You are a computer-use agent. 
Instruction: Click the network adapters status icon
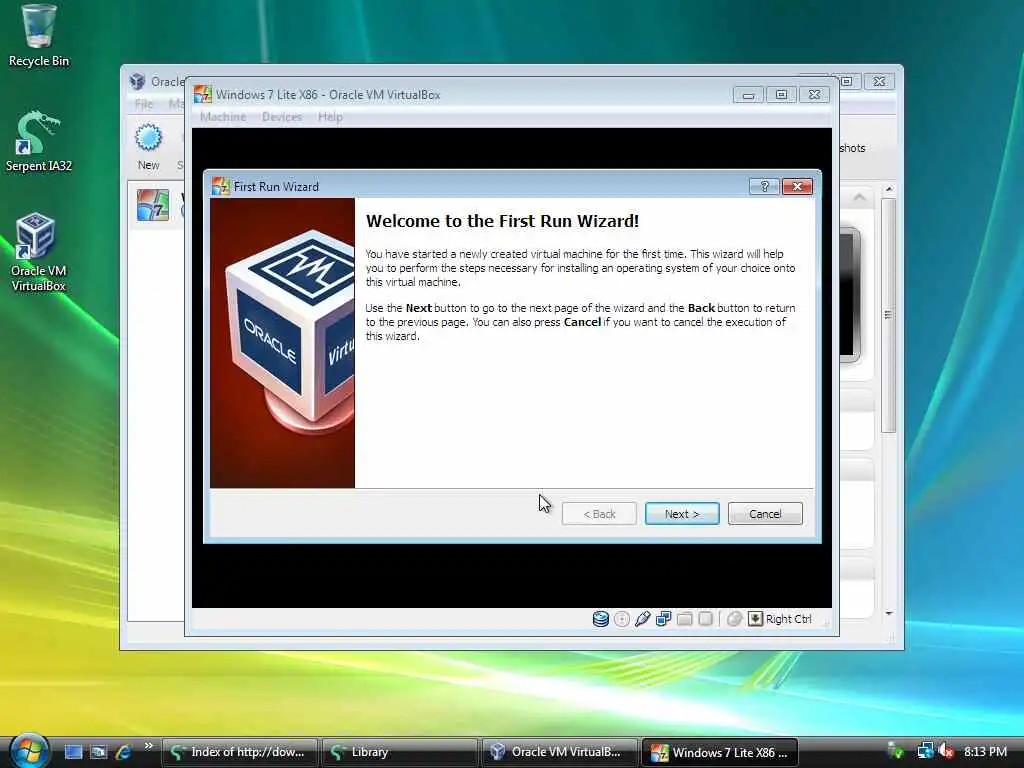[x=664, y=618]
